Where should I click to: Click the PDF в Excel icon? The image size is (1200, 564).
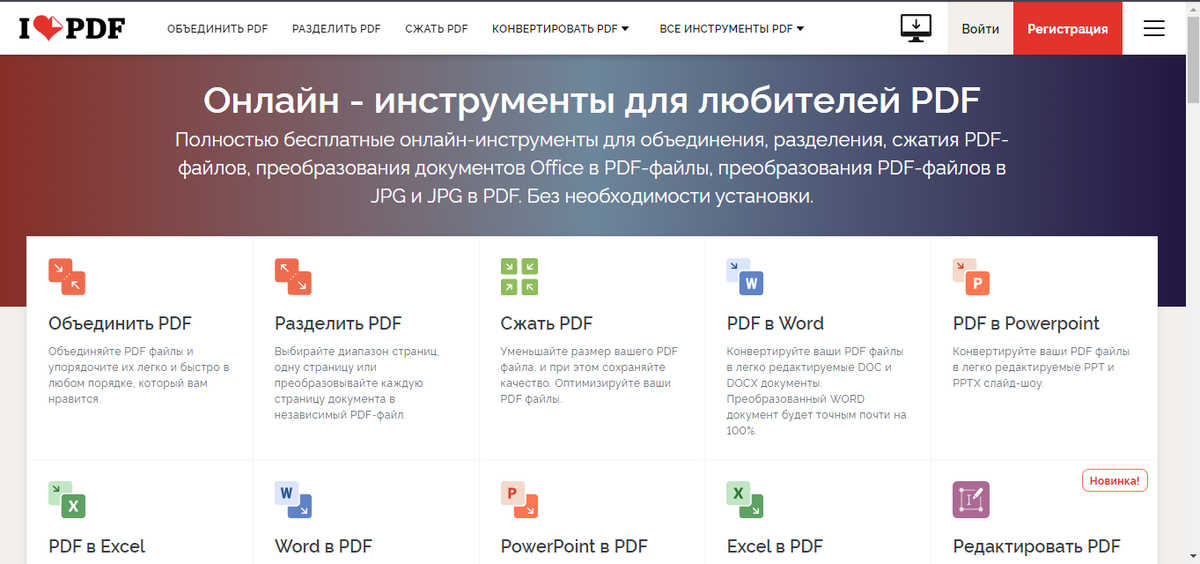click(x=67, y=499)
